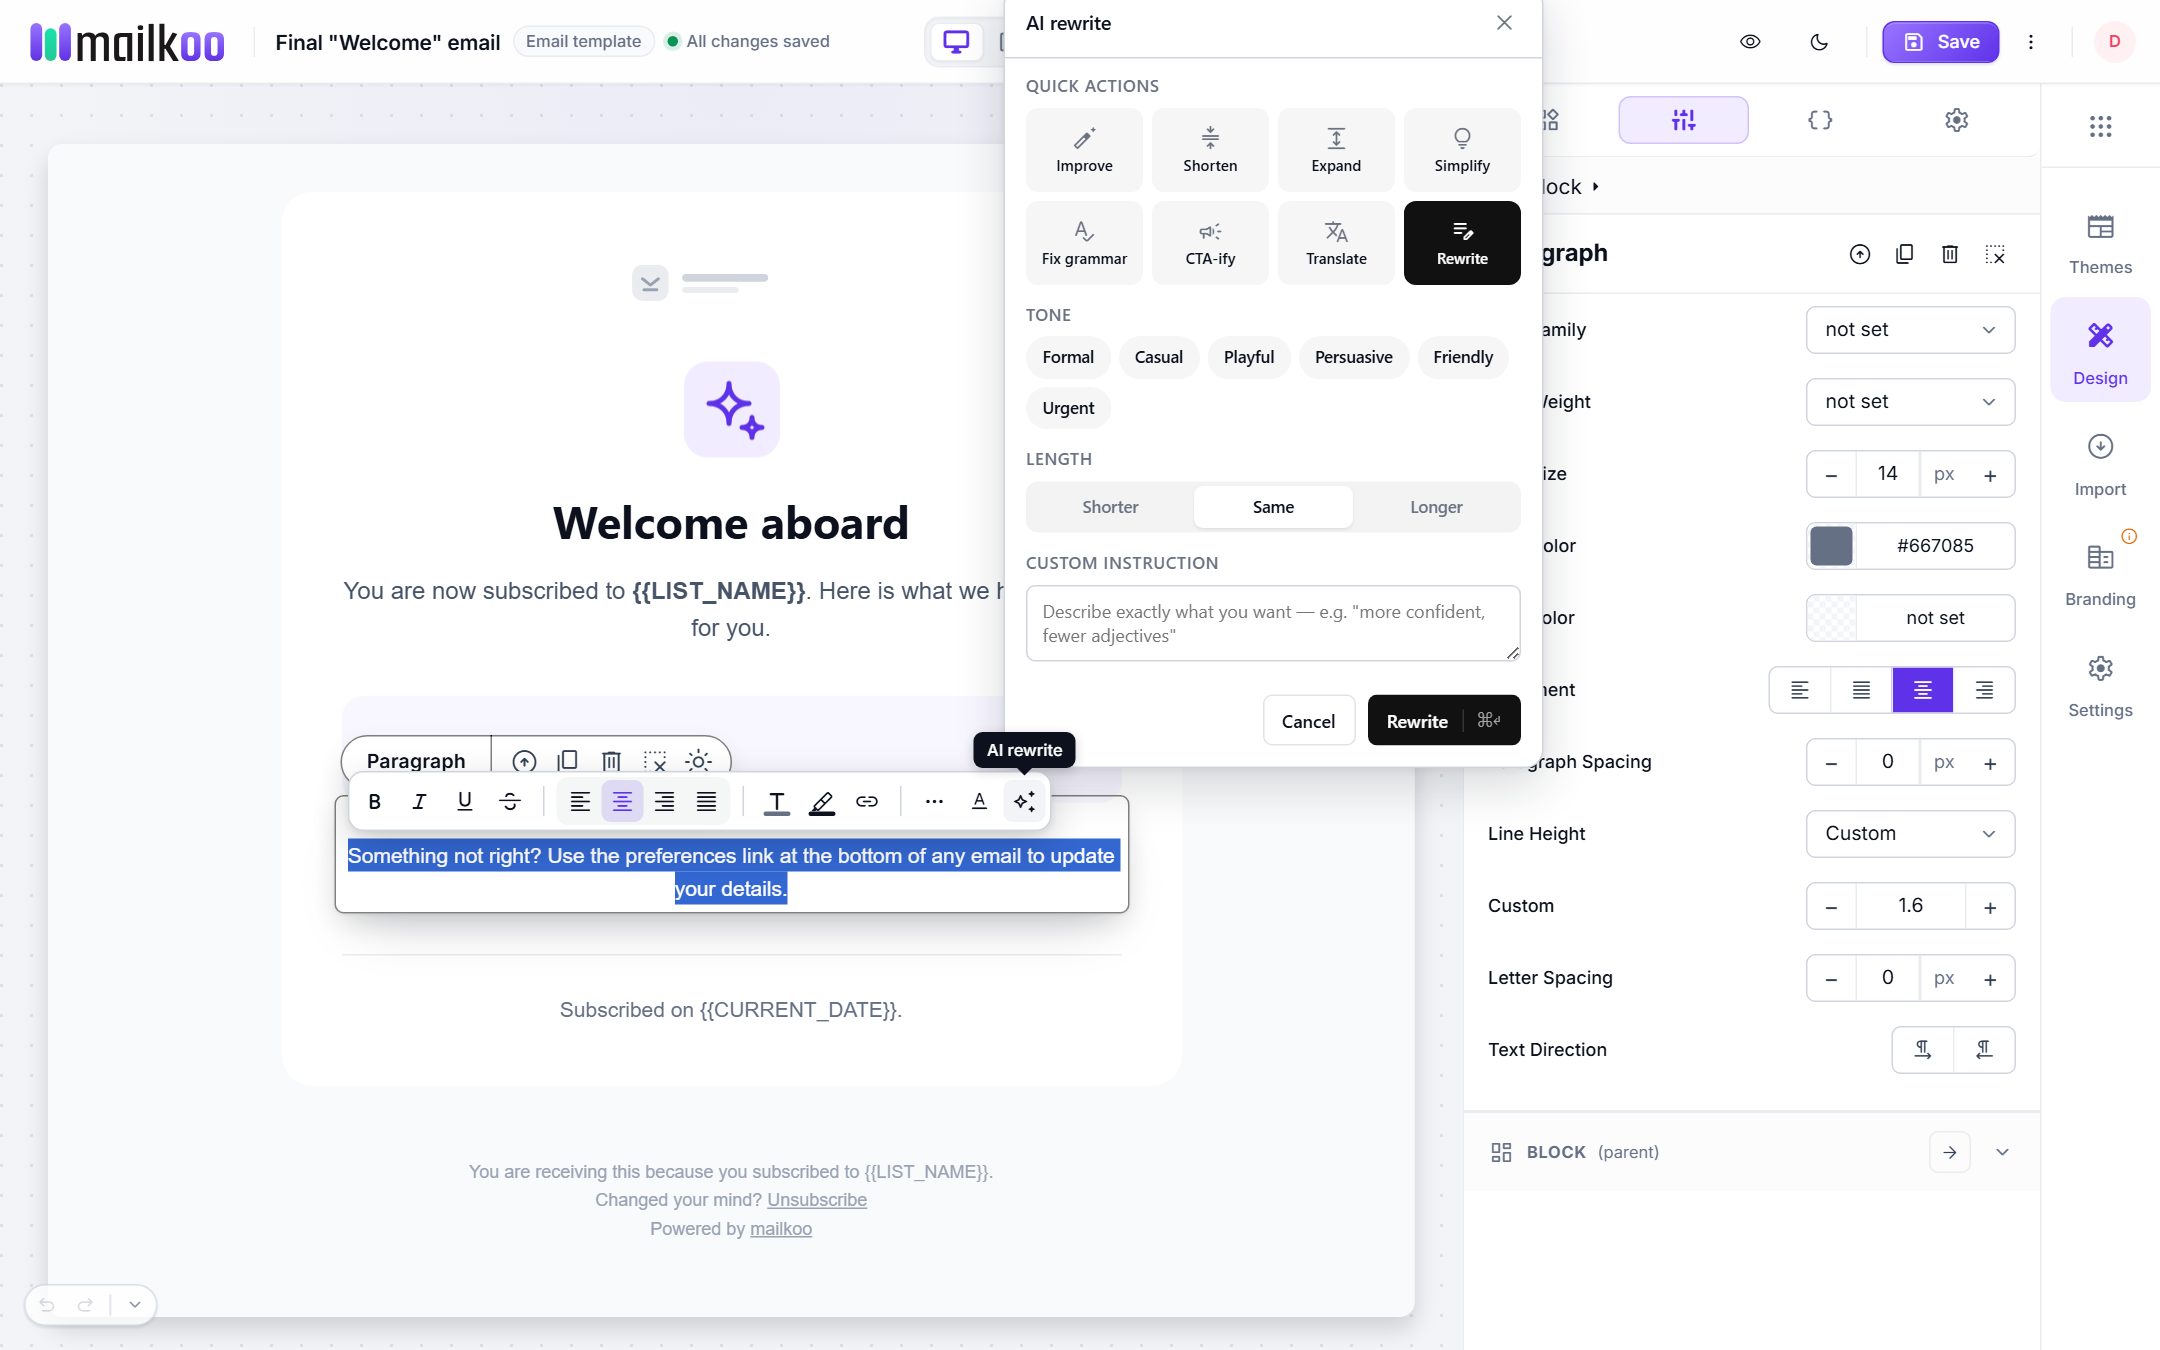
Task: Click the Unsubscribe link in footer
Action: [x=817, y=1200]
